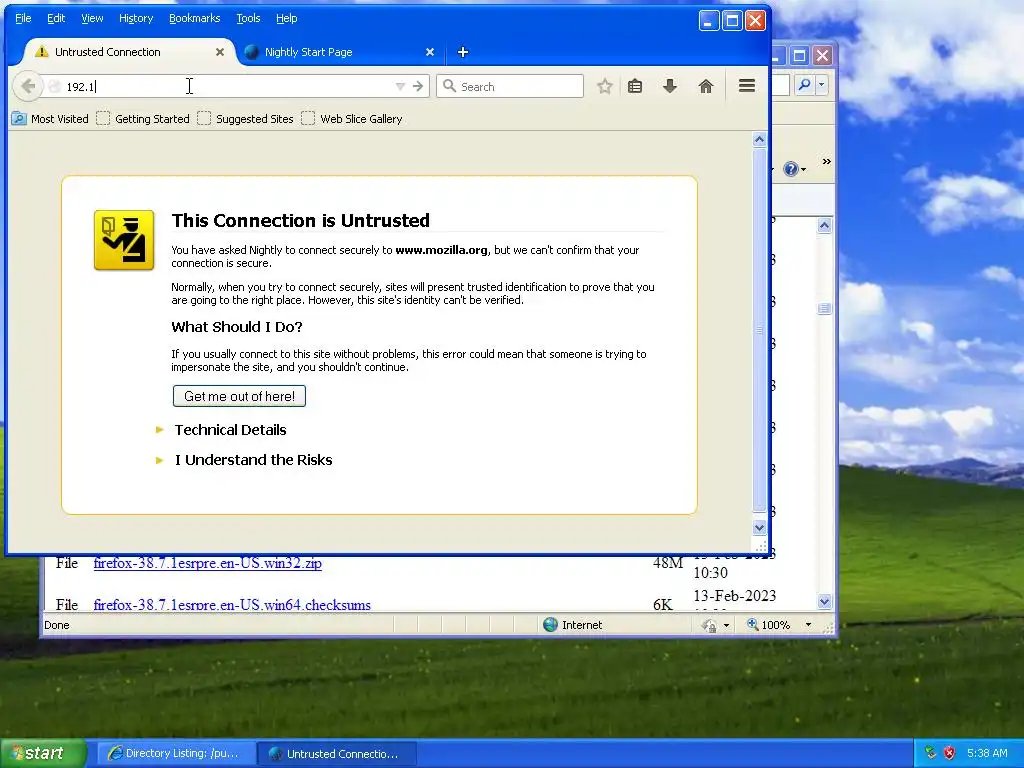This screenshot has height=768, width=1024.
Task: Switch to Untrusted Connection taskbar item
Action: (336, 754)
